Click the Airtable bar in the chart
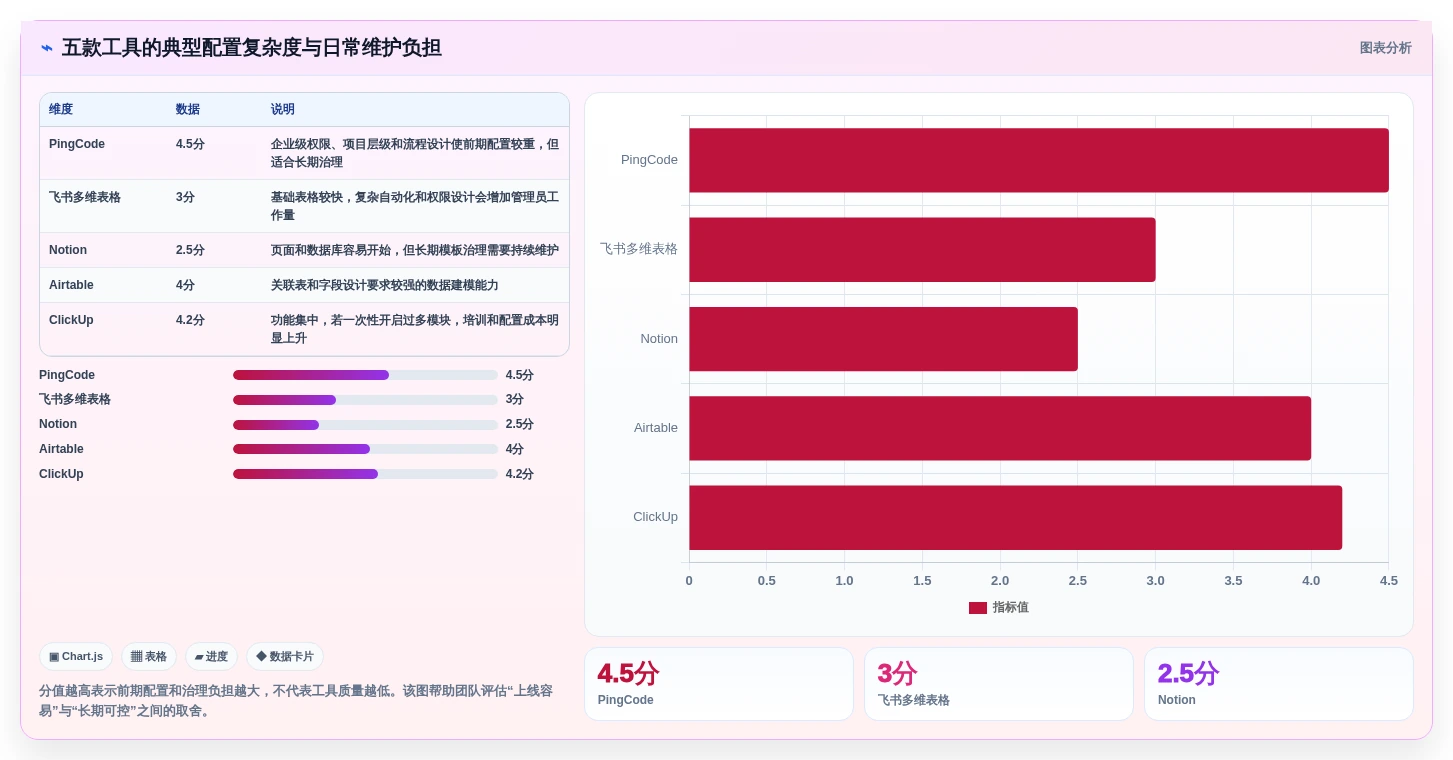Screen dimensions: 1453x760 (1000, 428)
